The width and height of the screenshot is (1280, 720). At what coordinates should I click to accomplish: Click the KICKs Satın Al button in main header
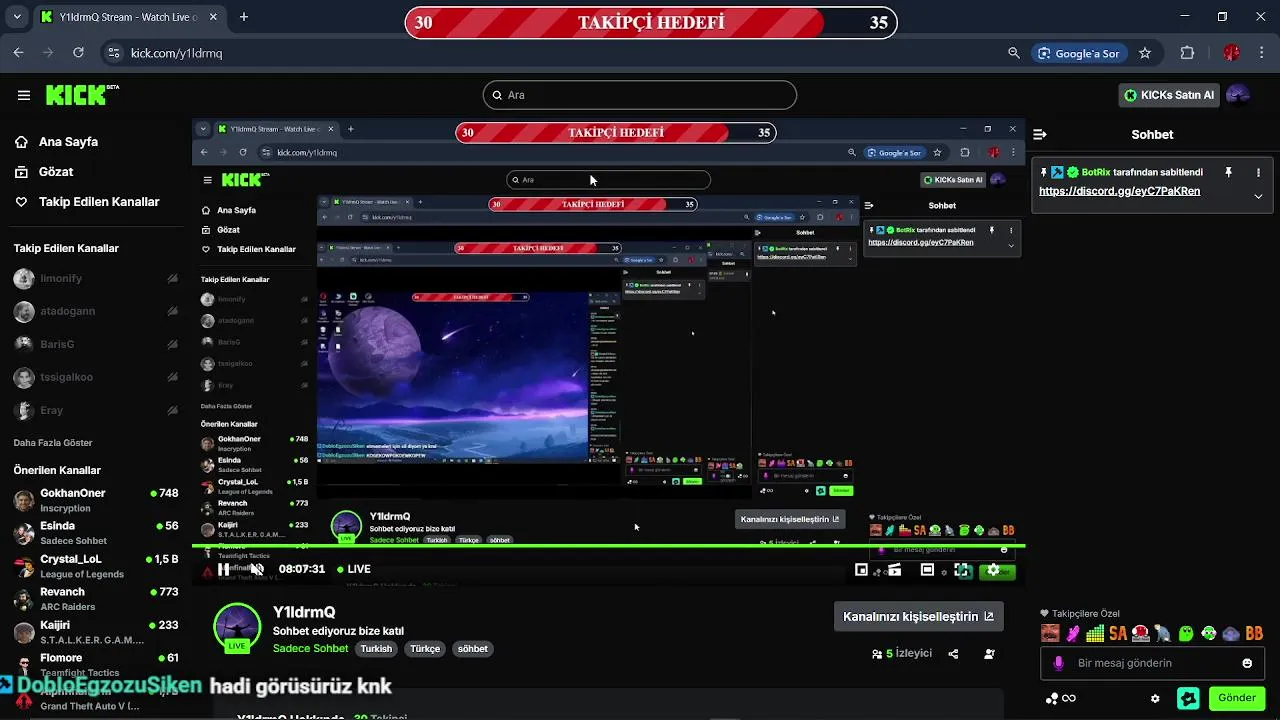point(1168,95)
